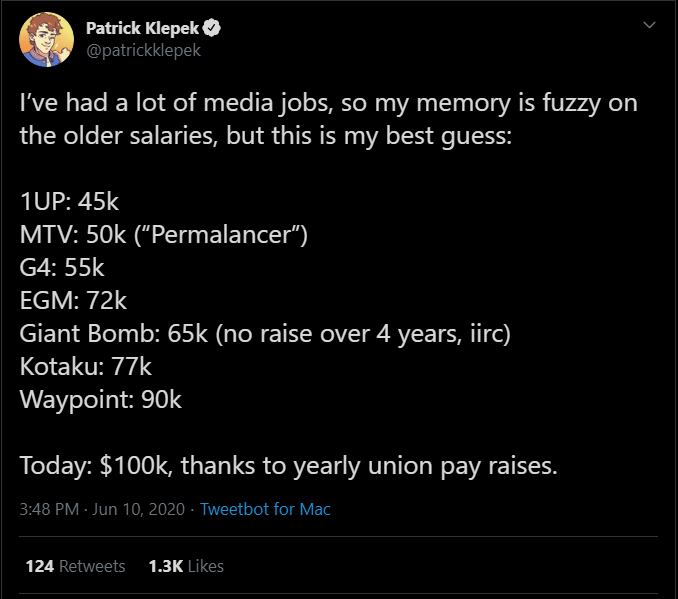Click the opening sentence about media jobs
678x599 pixels.
coord(328,103)
